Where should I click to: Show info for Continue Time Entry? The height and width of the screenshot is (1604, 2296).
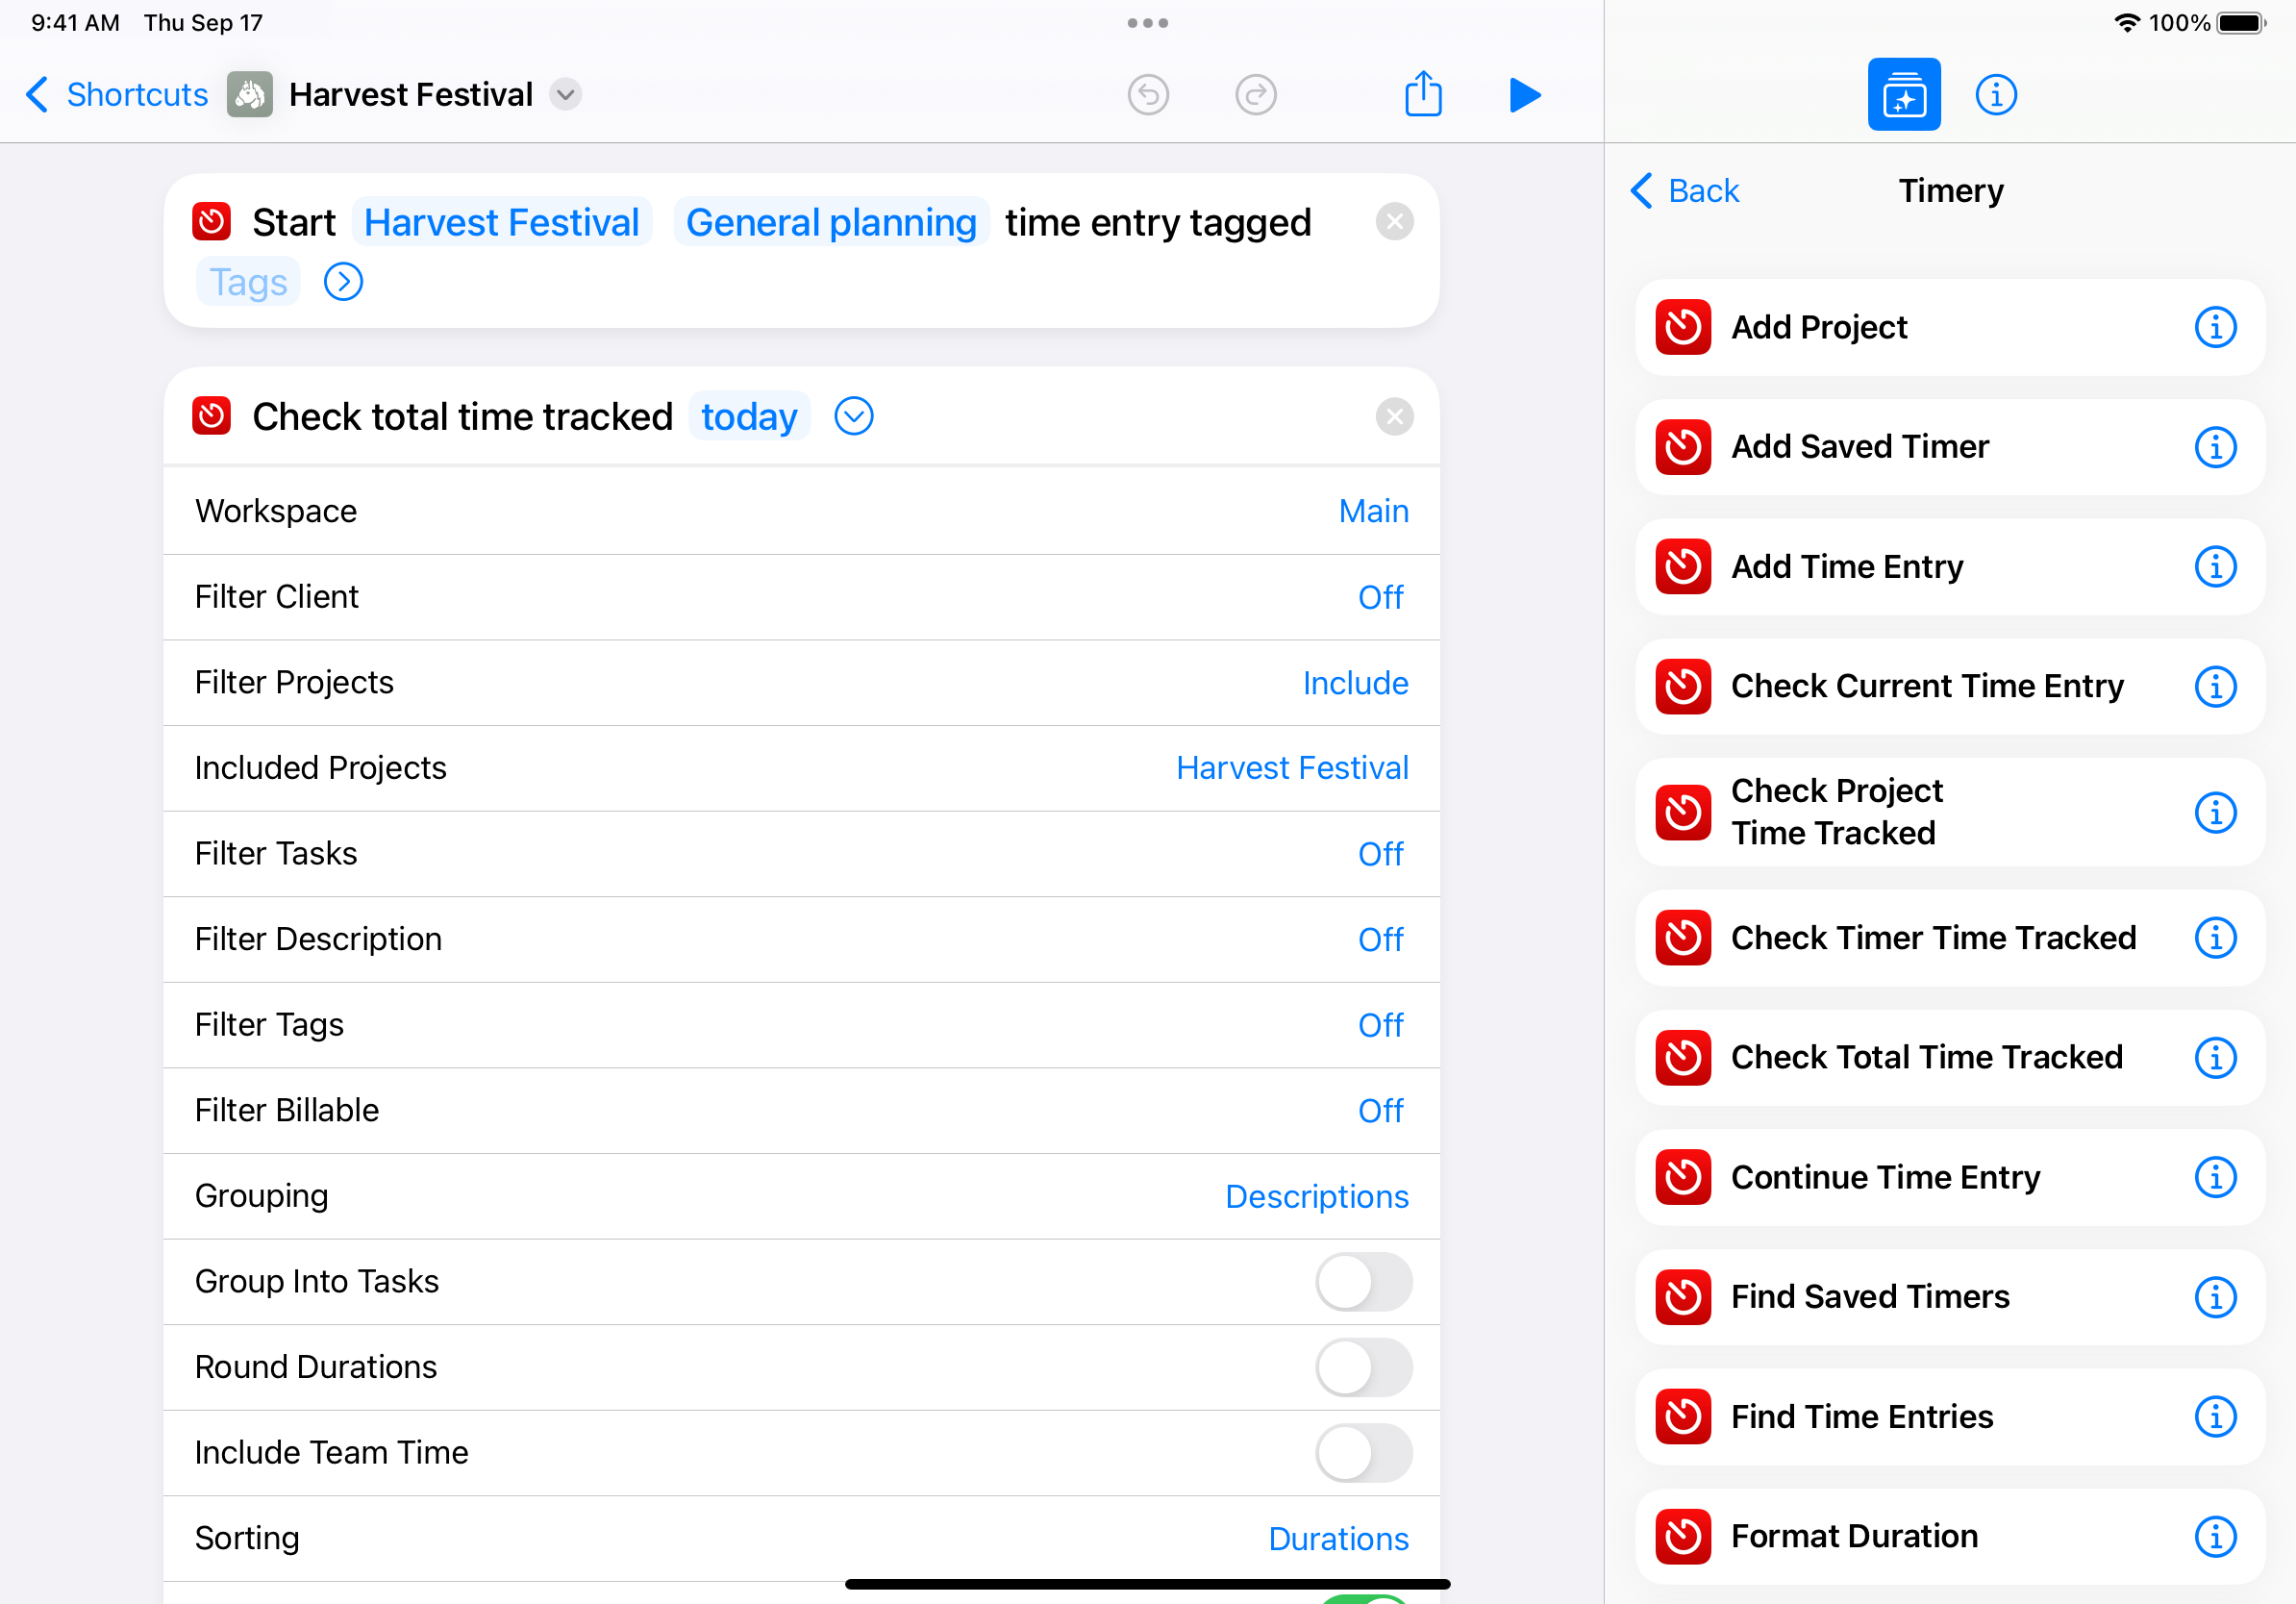[2215, 1178]
